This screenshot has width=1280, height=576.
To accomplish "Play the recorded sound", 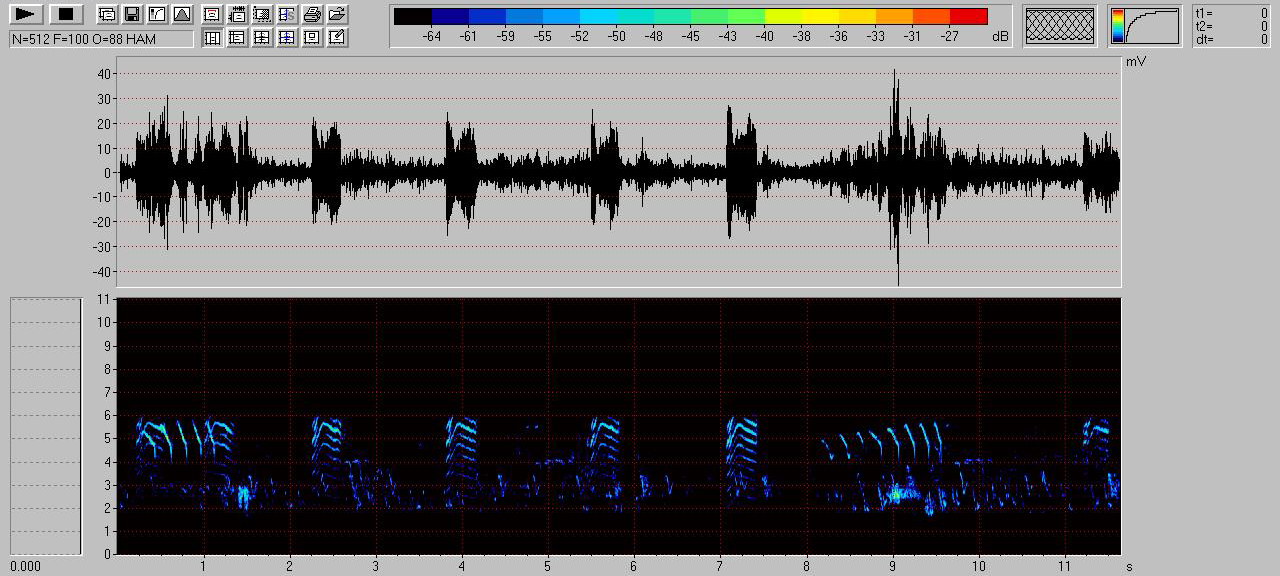I will point(27,14).
